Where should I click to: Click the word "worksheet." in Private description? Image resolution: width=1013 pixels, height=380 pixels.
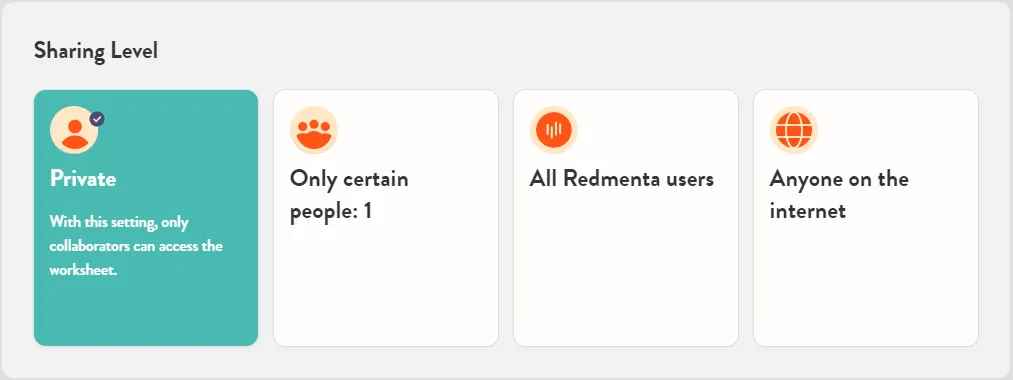83,270
